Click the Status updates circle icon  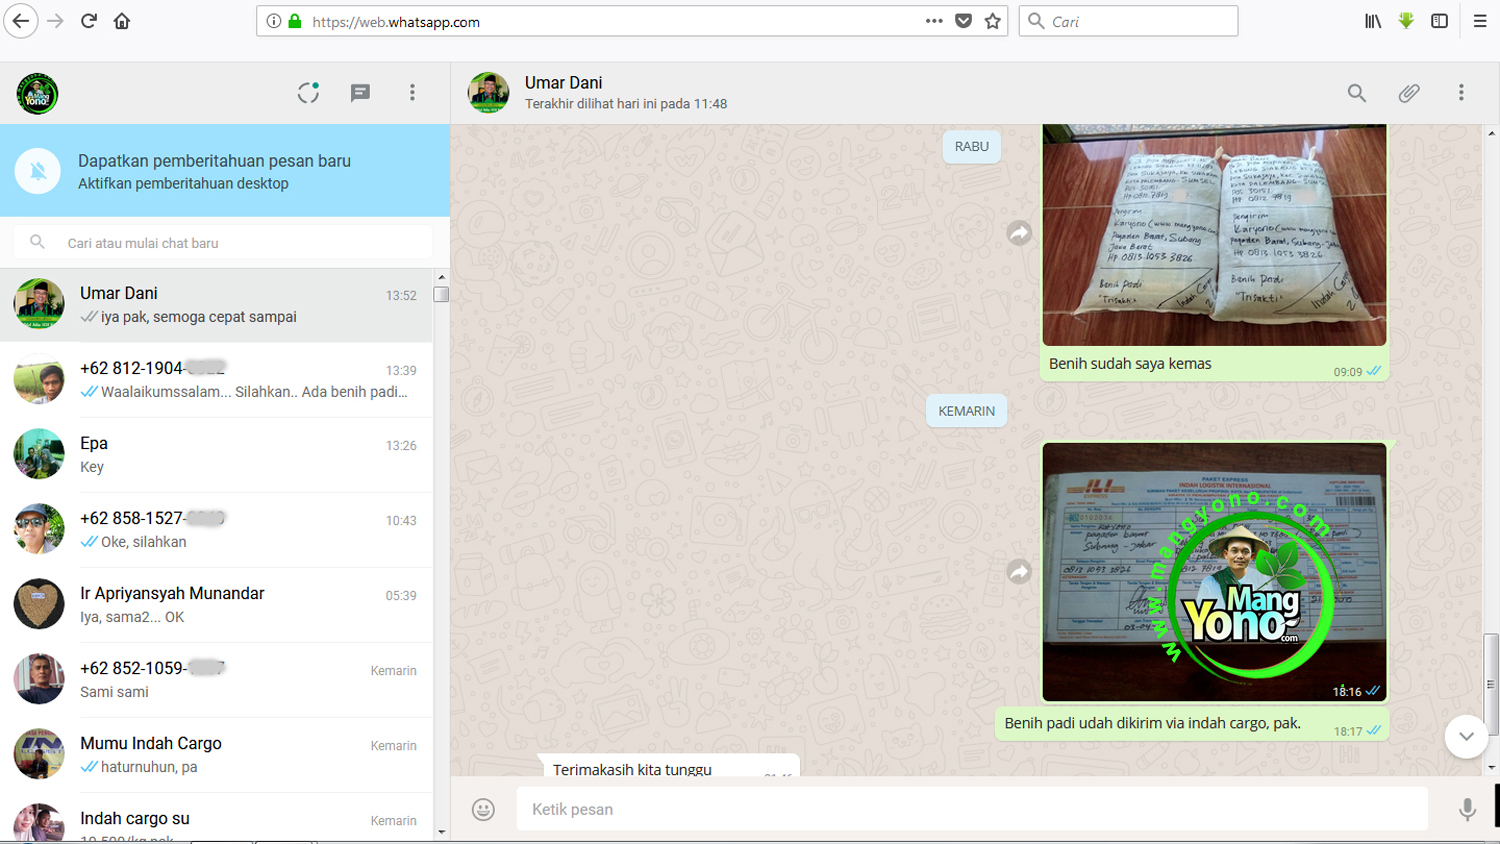coord(308,92)
